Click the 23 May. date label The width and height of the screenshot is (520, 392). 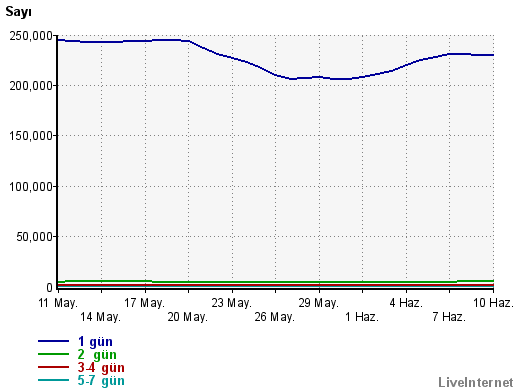[x=232, y=303]
